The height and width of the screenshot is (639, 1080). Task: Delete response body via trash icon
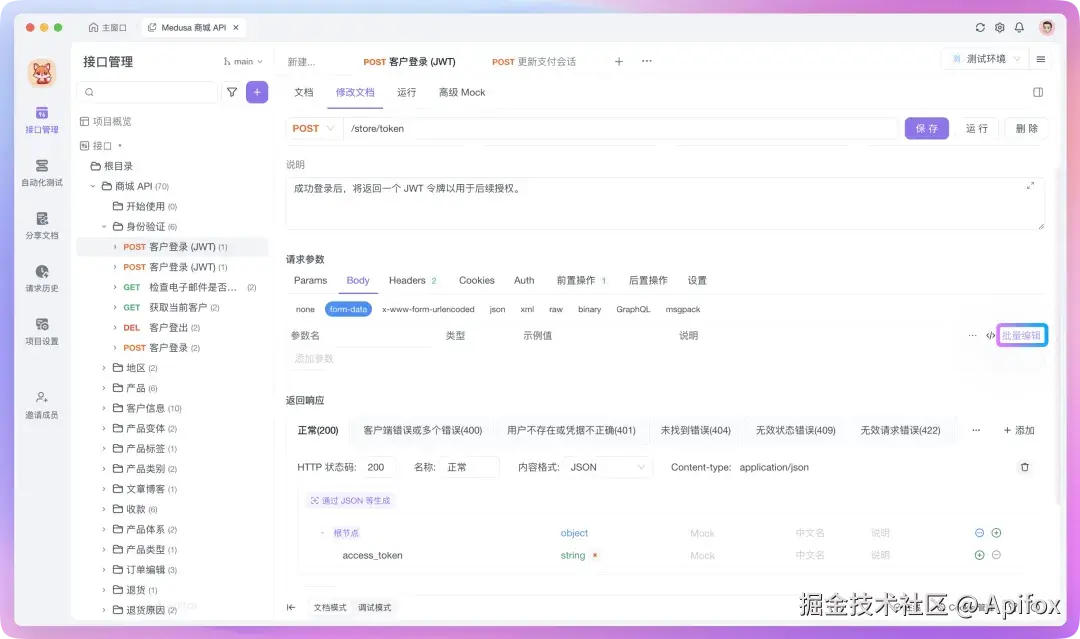[x=1025, y=467]
